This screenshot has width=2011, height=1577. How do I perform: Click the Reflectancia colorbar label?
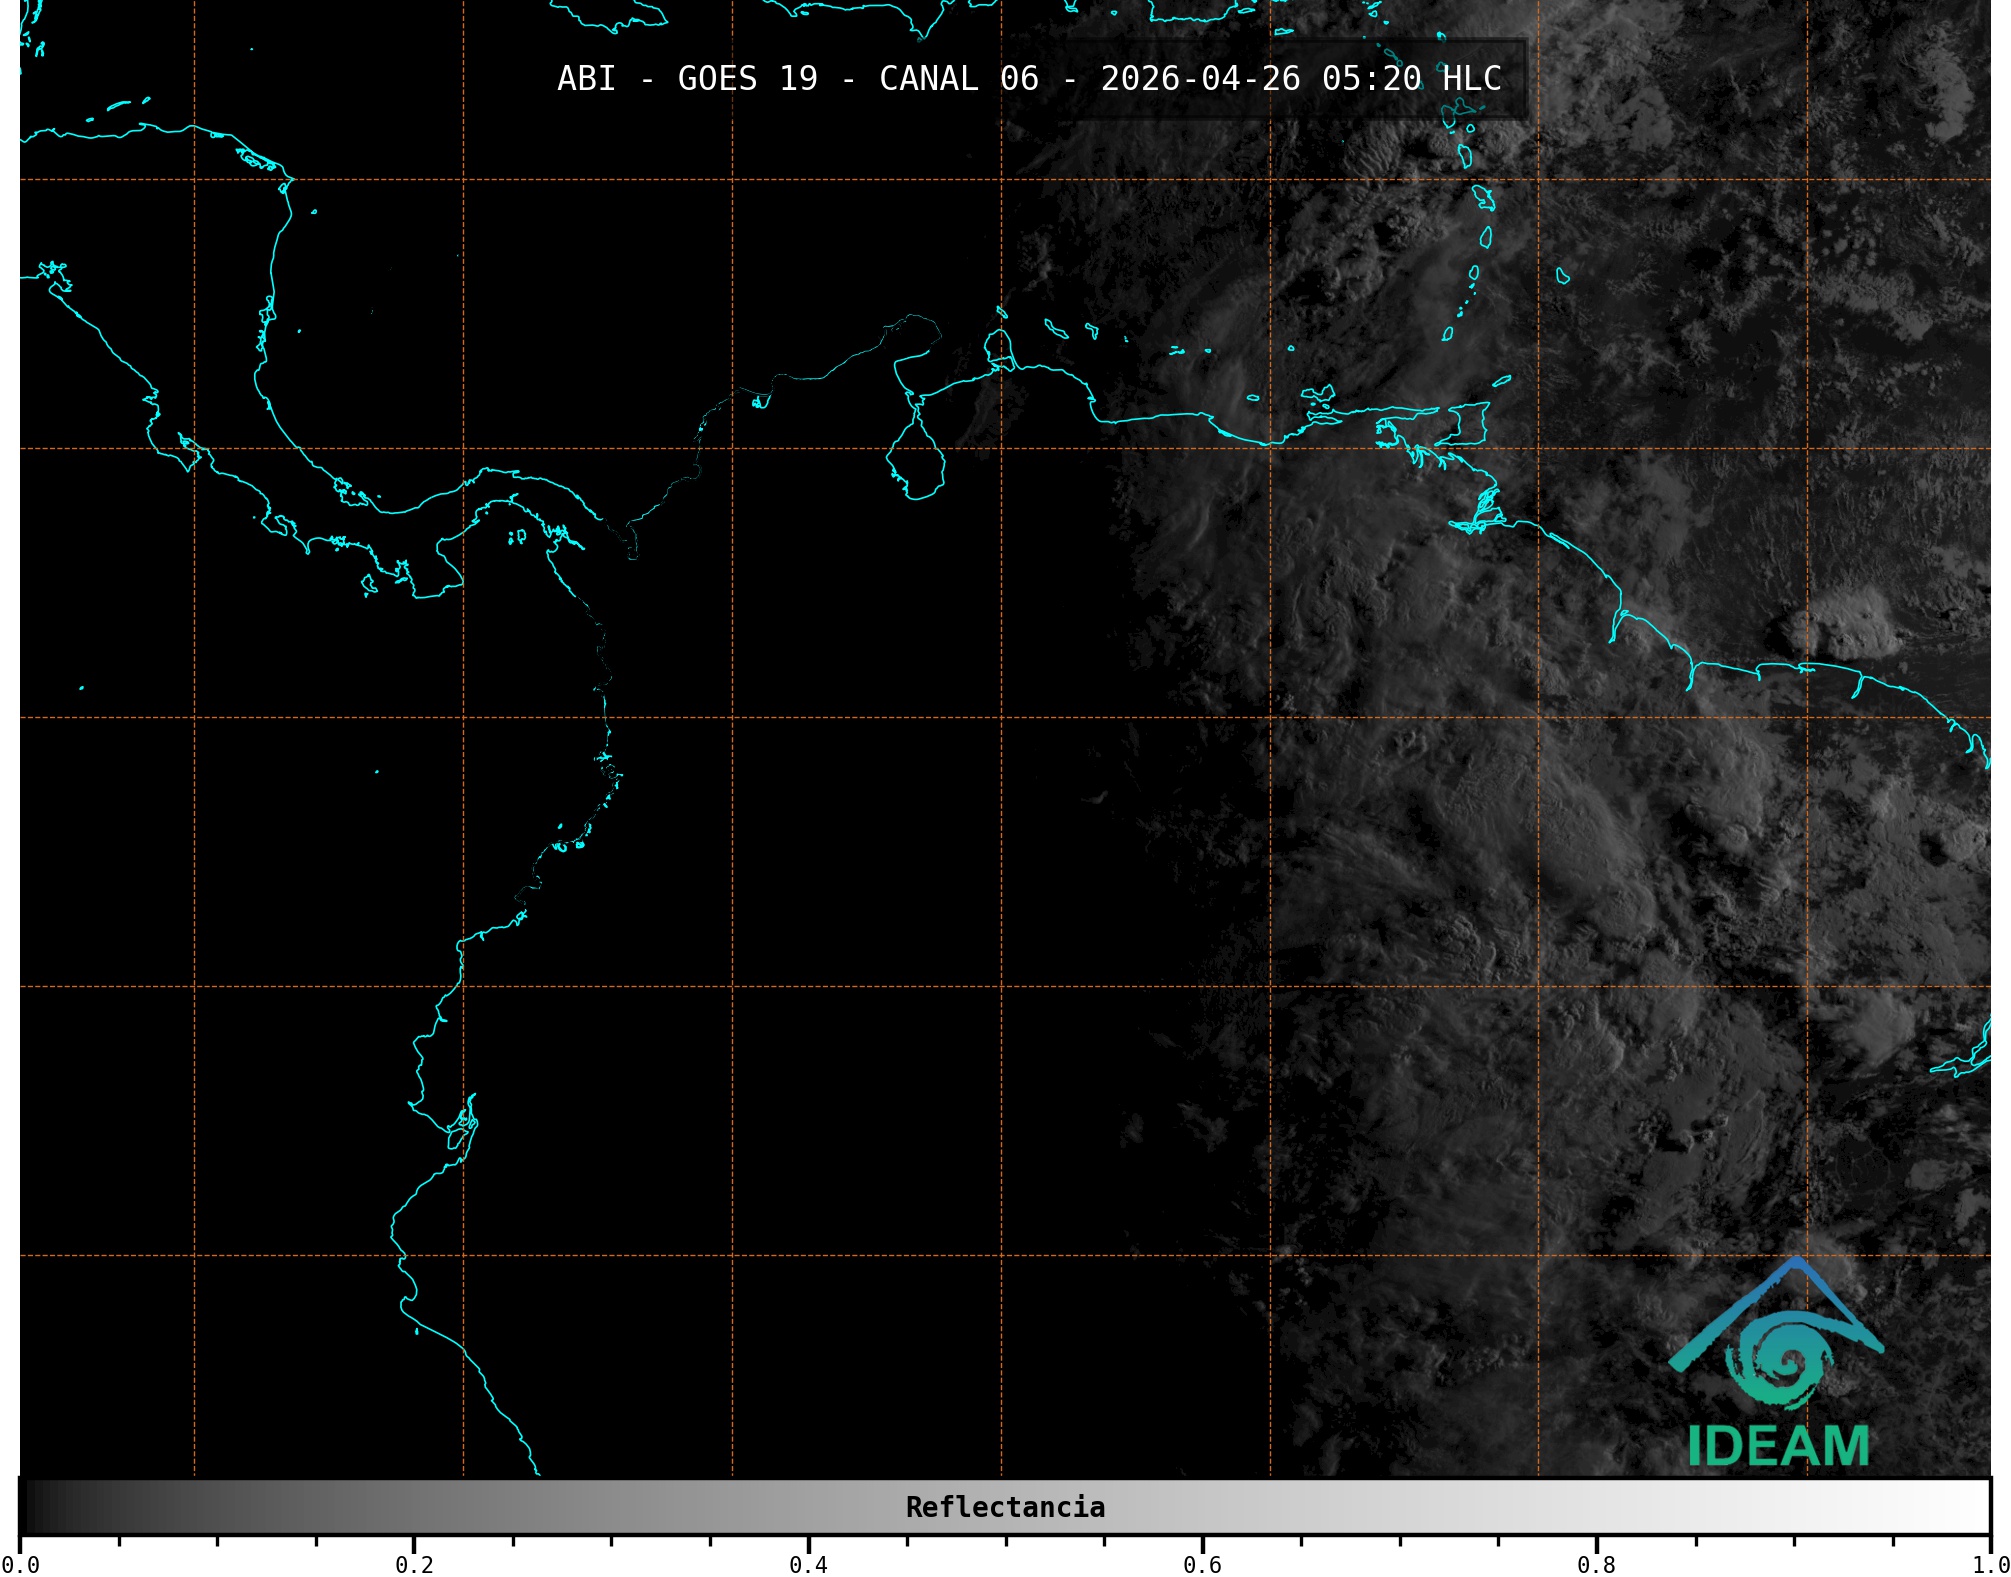click(x=1005, y=1507)
